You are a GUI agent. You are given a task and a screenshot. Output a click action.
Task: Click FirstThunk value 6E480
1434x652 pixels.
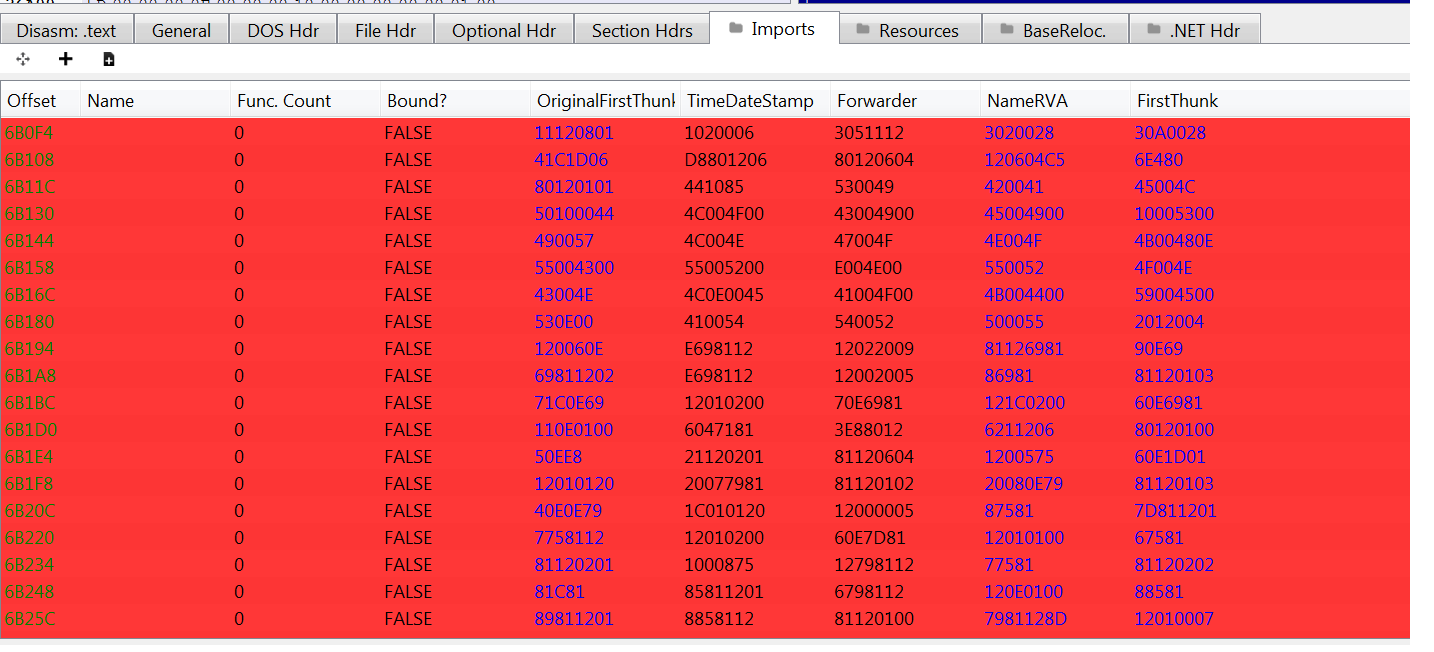(1158, 160)
